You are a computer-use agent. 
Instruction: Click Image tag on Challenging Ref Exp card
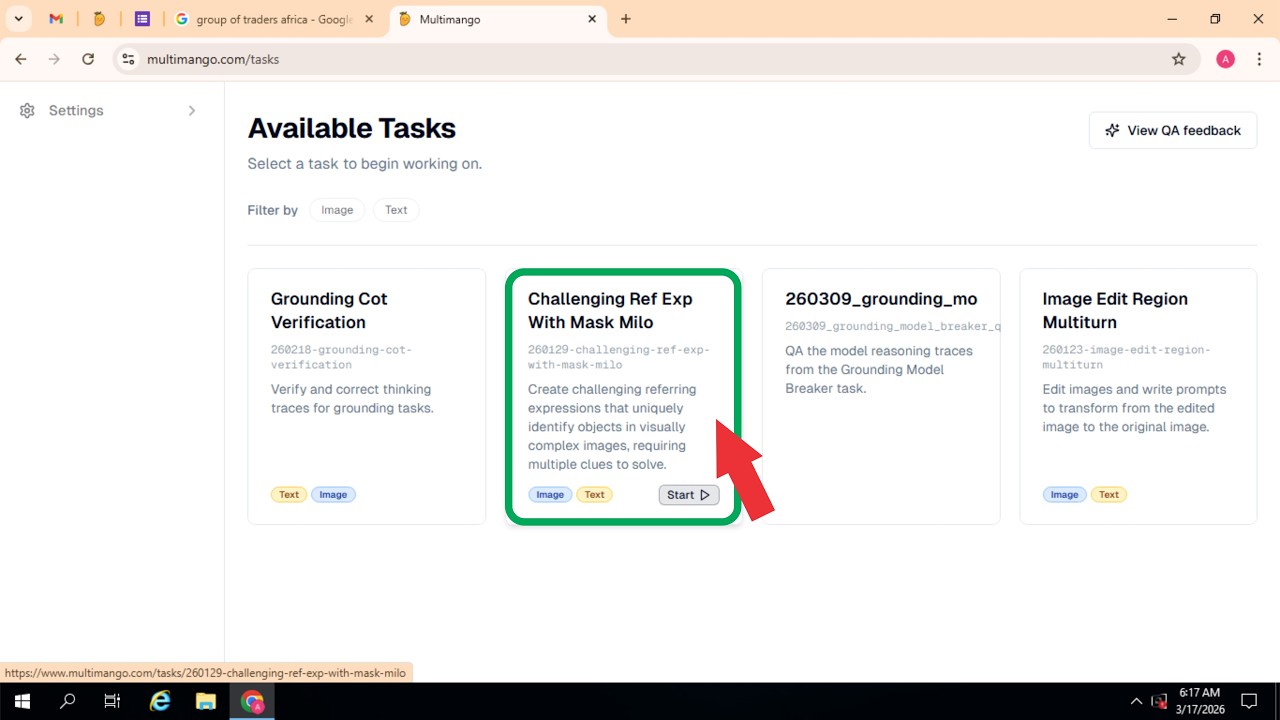(x=550, y=495)
